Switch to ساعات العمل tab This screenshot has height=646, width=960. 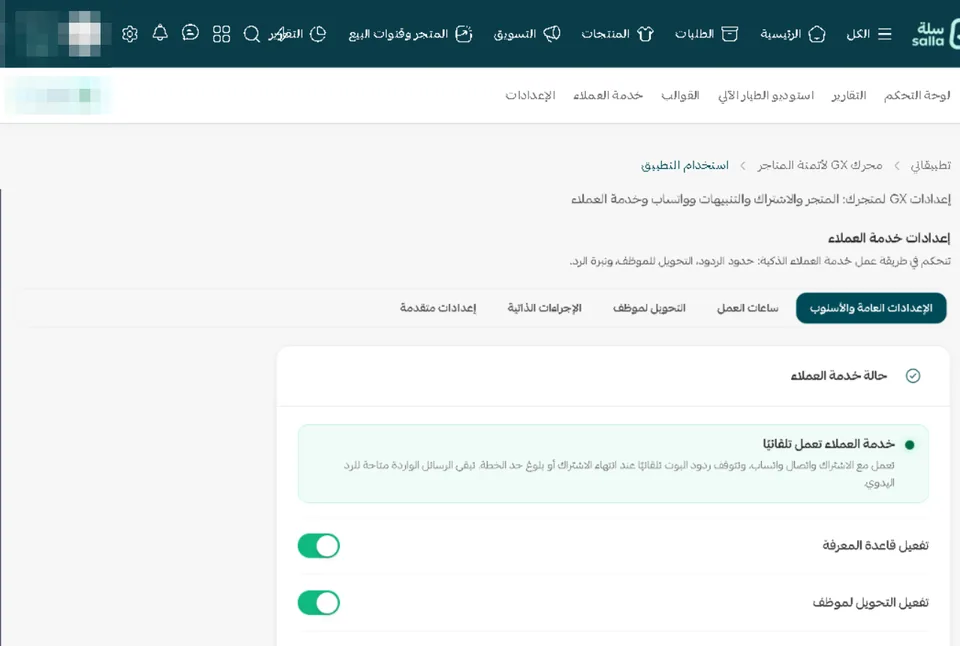pyautogui.click(x=748, y=308)
